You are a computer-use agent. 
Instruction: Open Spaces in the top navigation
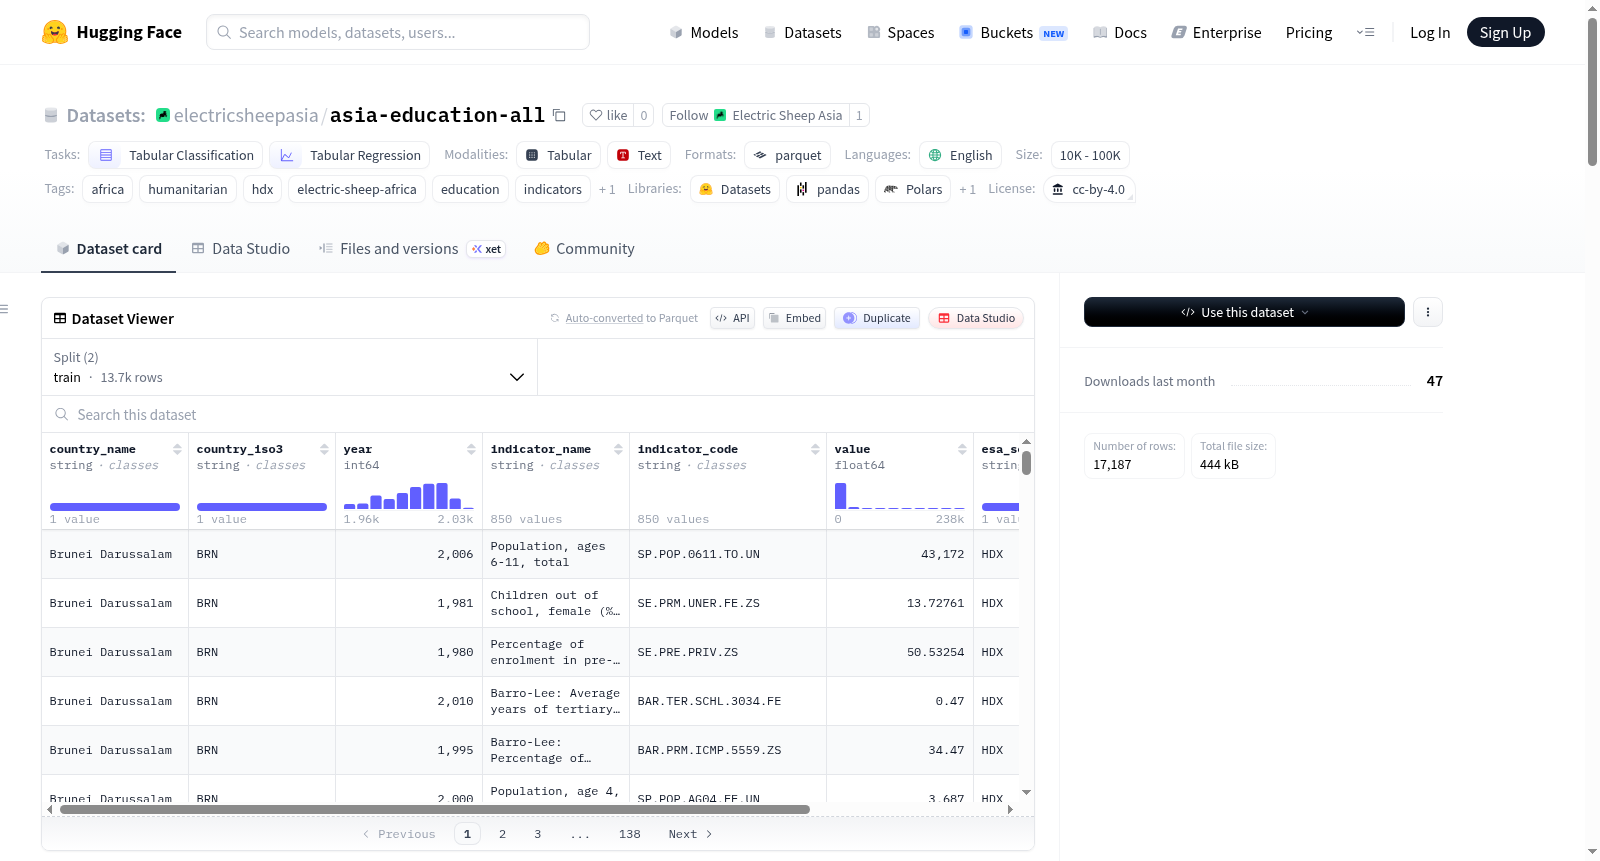(900, 32)
